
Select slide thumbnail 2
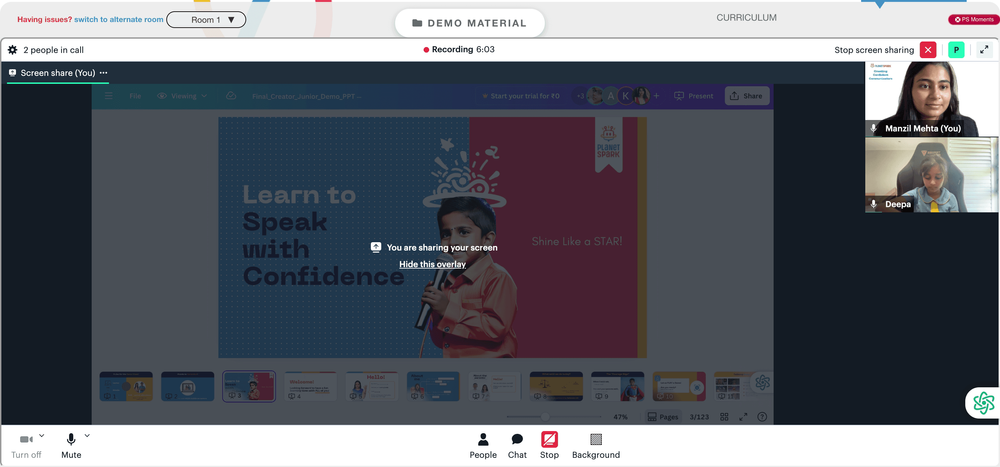point(188,386)
